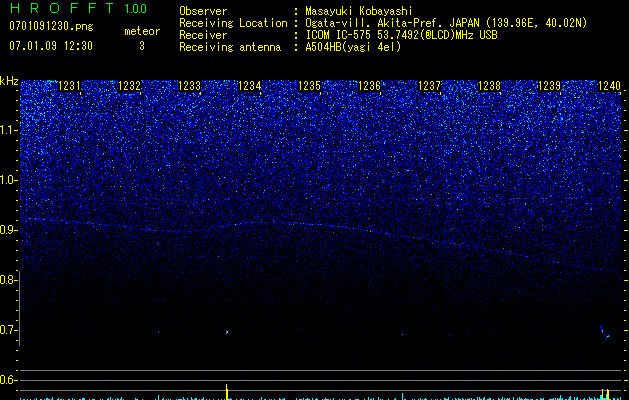The height and width of the screenshot is (400, 629).
Task: Click the 1232 time marker
Action: pos(129,86)
